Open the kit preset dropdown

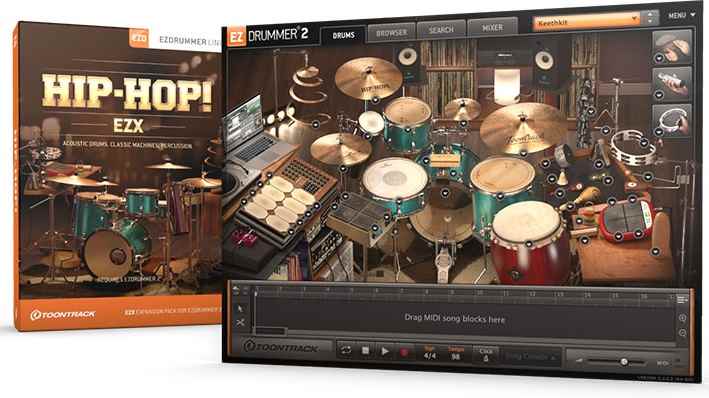[x=586, y=20]
